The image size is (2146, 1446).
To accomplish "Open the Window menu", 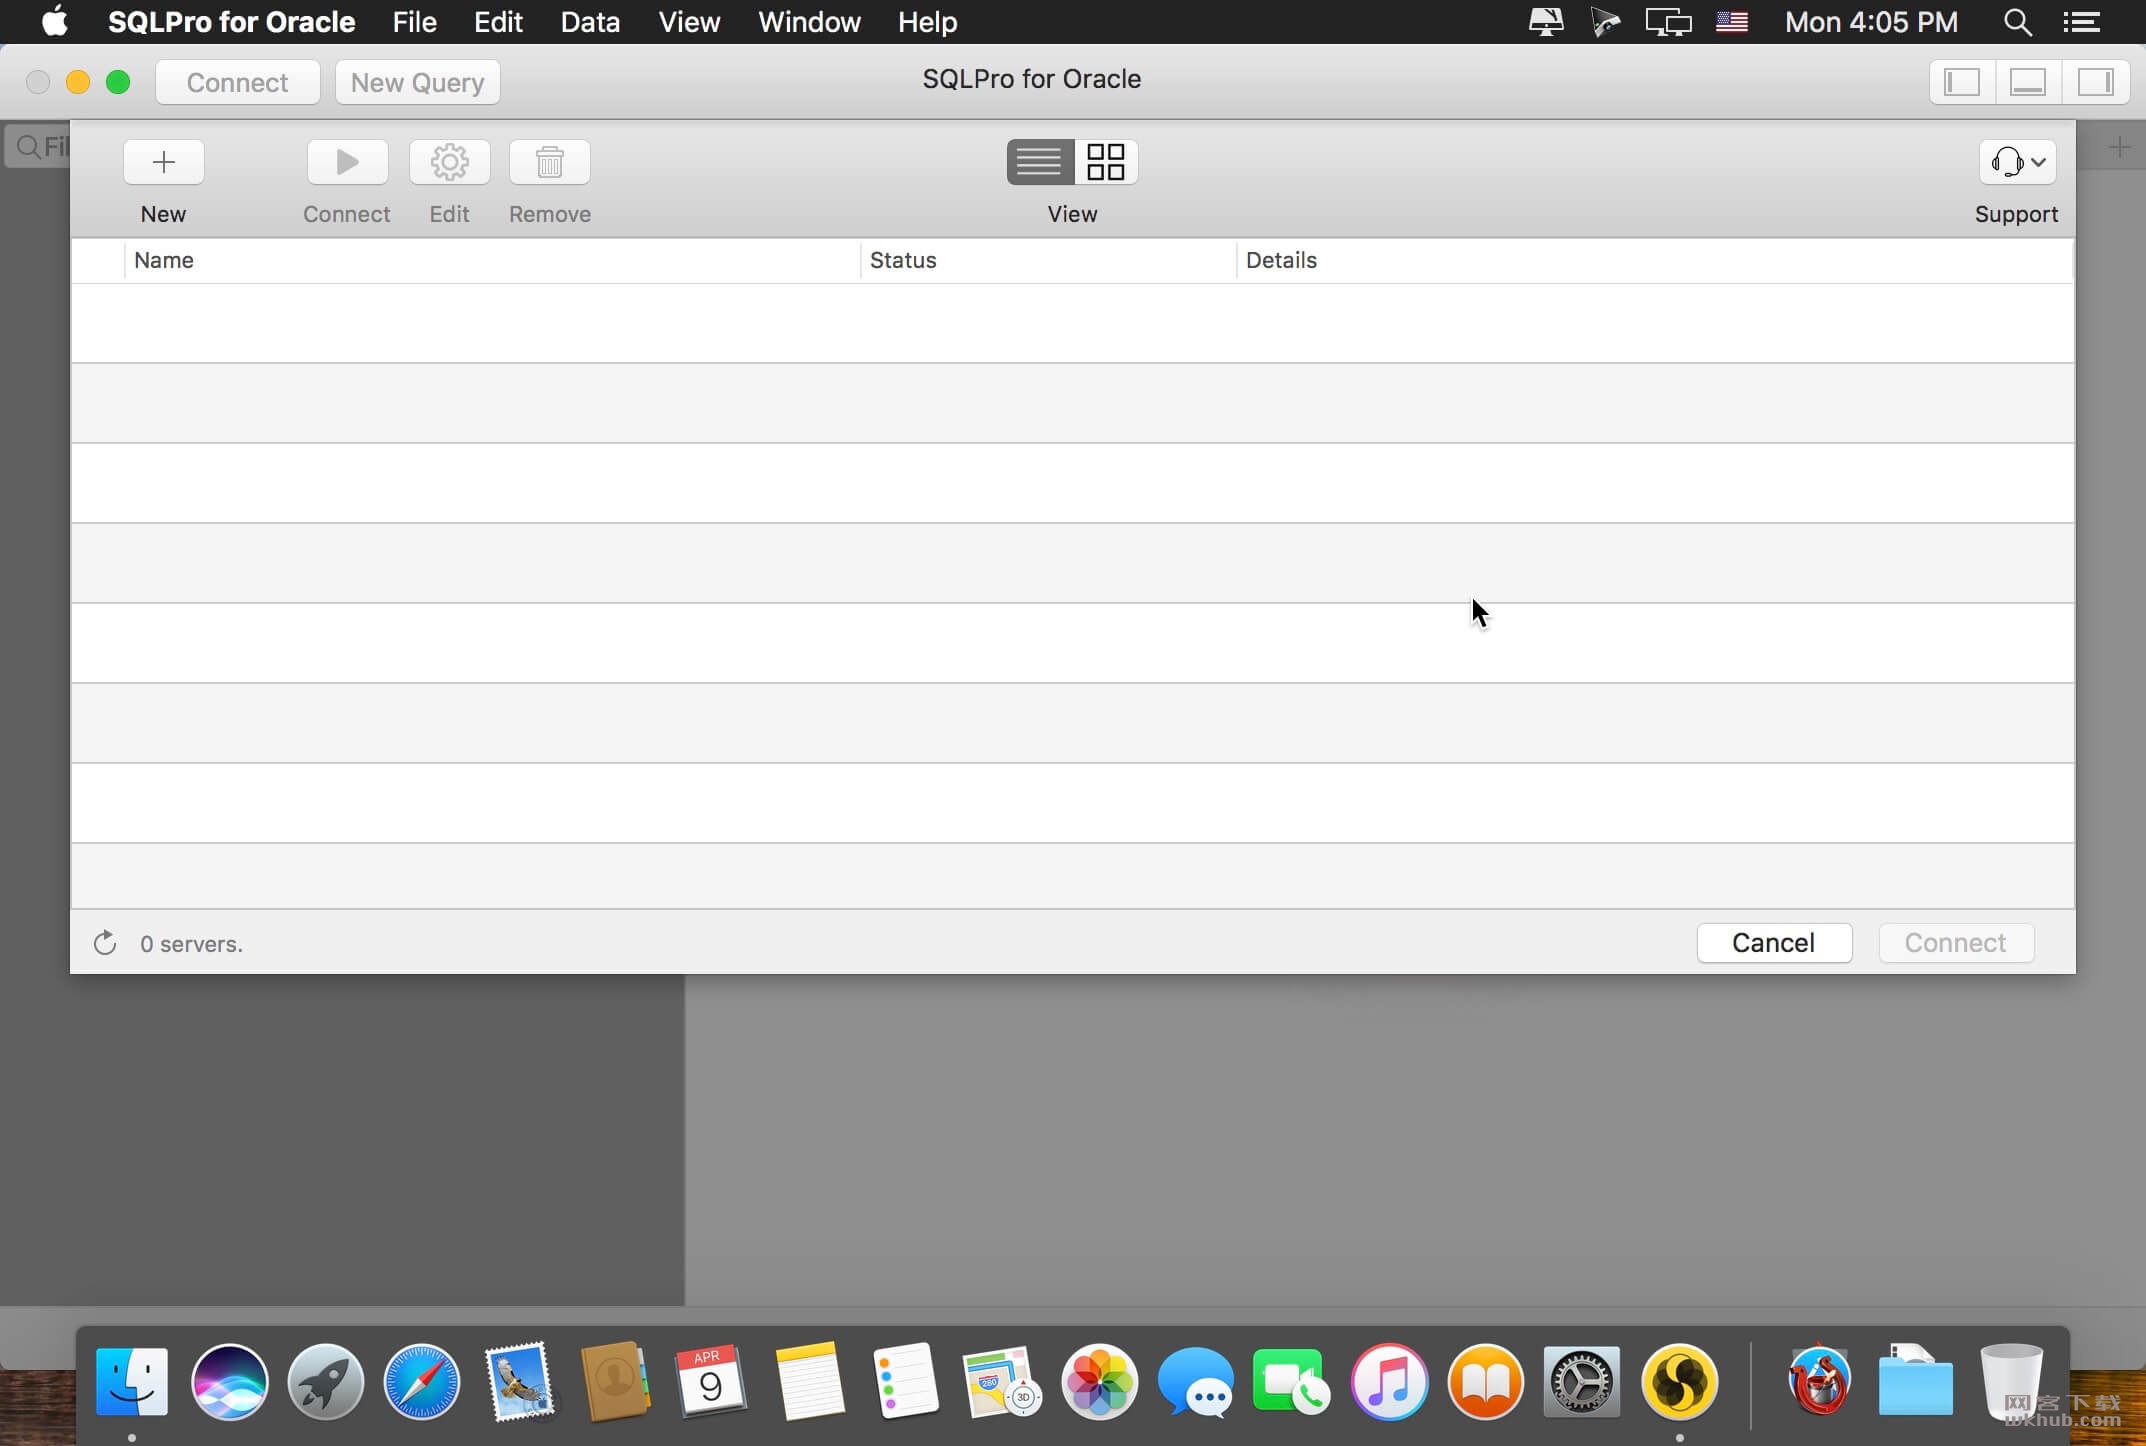I will 809,22.
